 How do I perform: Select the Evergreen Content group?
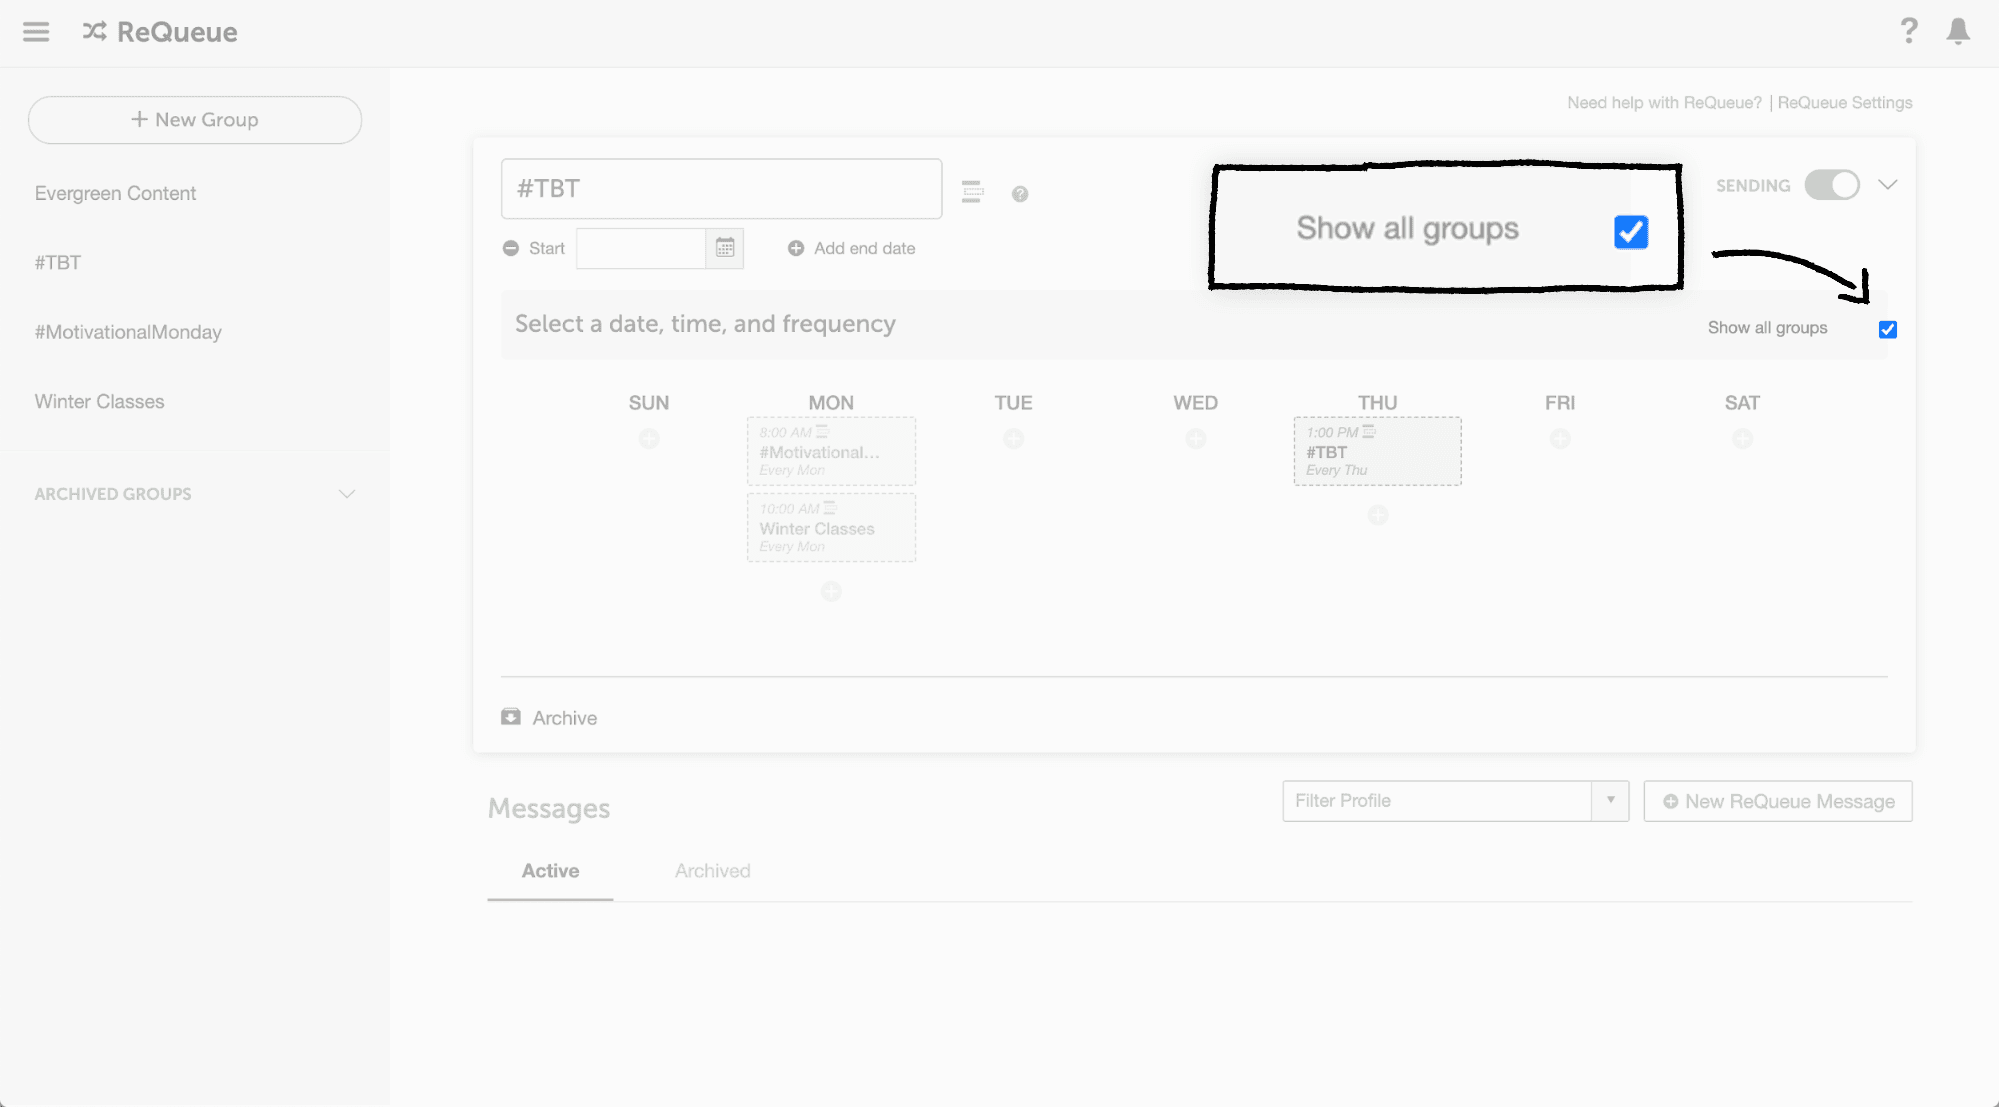pyautogui.click(x=115, y=193)
